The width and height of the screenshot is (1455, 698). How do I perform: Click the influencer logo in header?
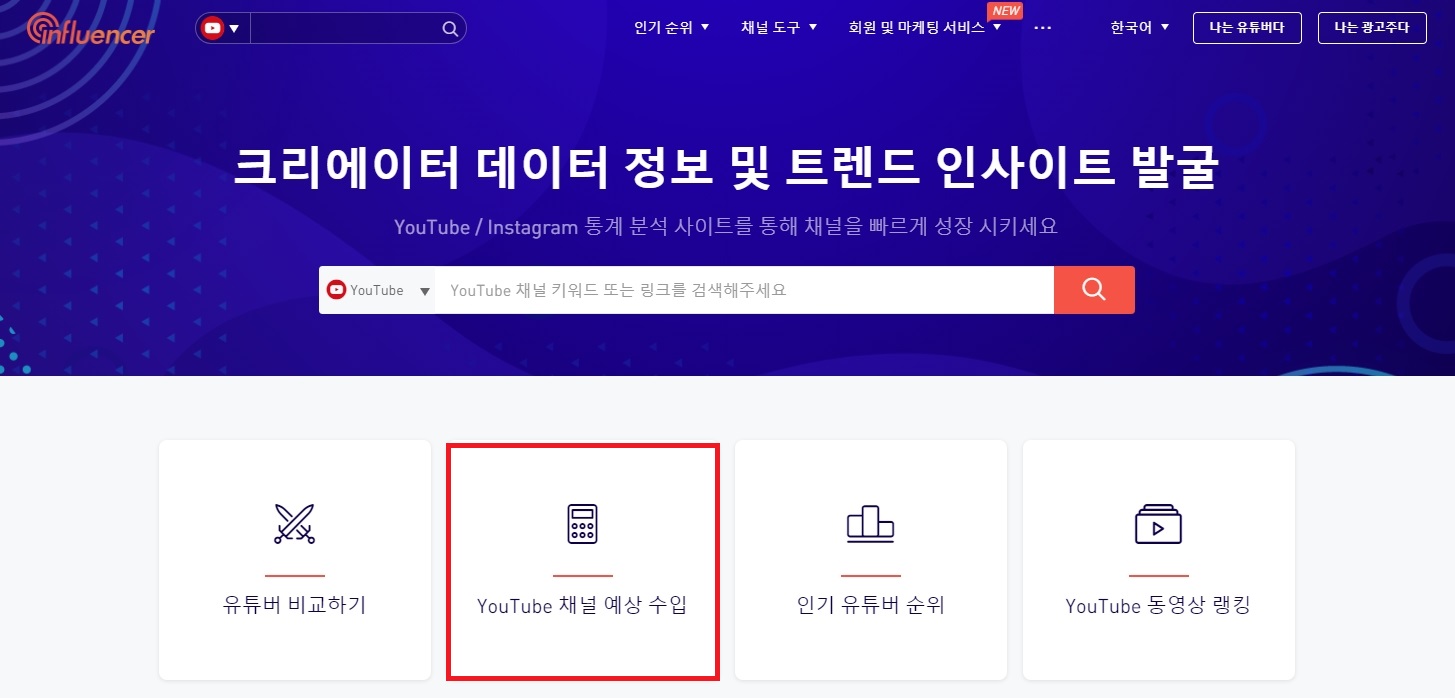91,29
